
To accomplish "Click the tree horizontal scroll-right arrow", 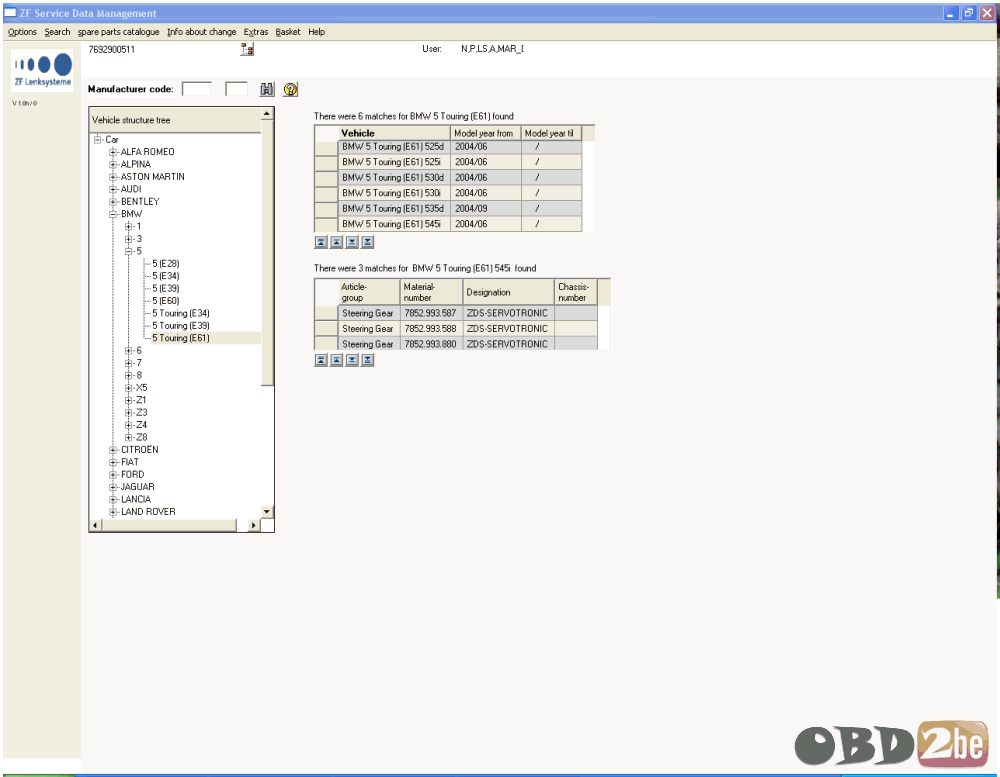I will 254,525.
